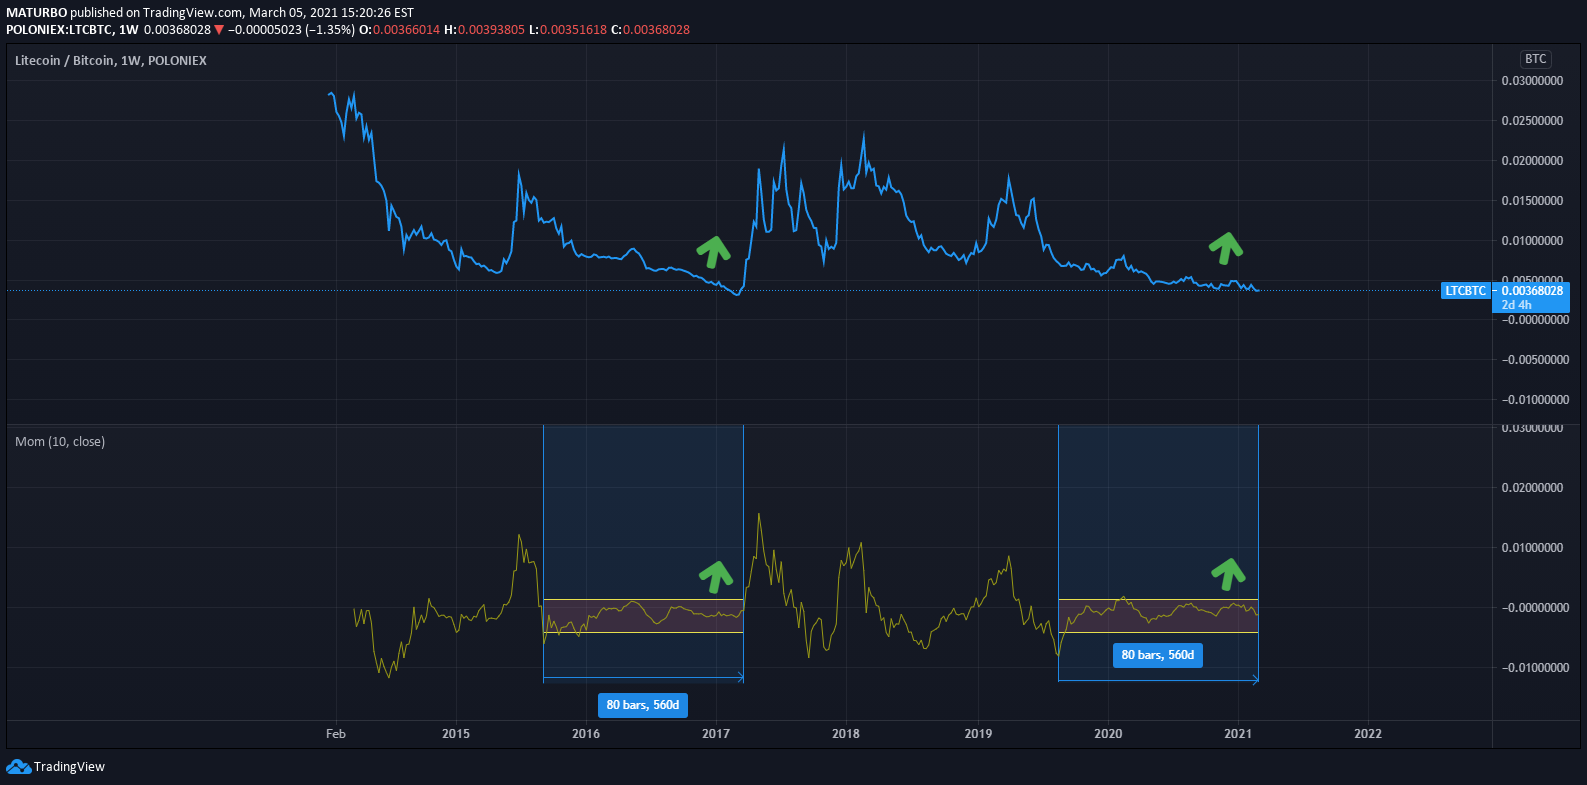Click the TradingView wordmark text

click(69, 767)
